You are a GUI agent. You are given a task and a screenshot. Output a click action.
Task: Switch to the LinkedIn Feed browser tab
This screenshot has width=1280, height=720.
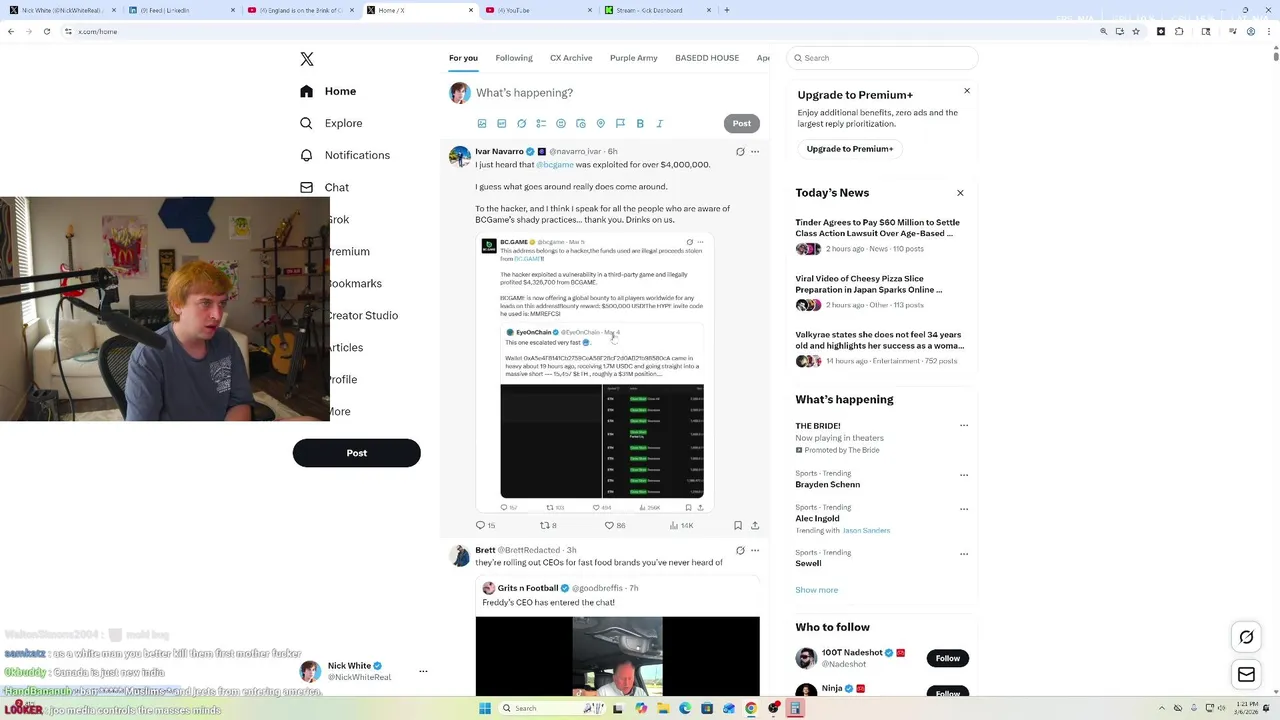coord(179,10)
